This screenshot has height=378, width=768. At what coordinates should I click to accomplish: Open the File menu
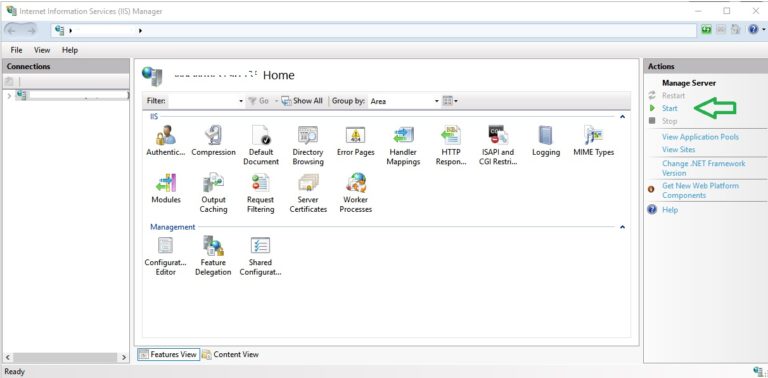pyautogui.click(x=16, y=50)
